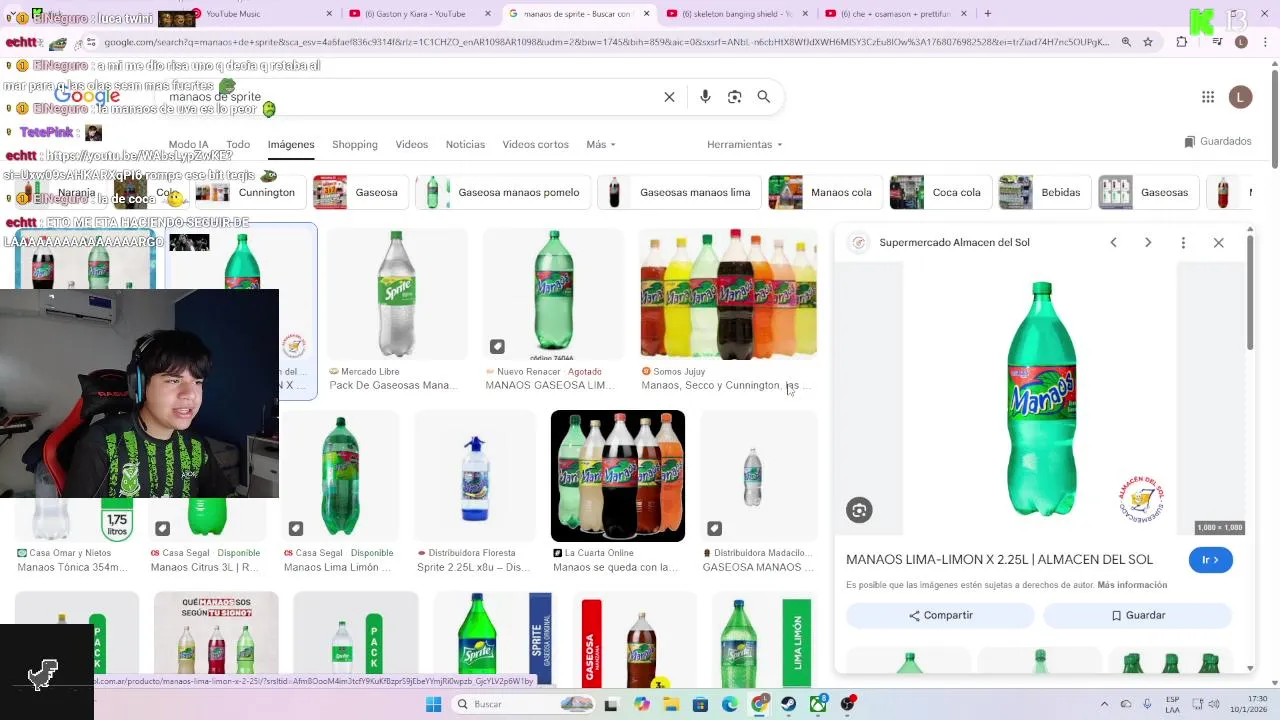Open the Windows Start menu
The image size is (1280, 720).
coord(433,704)
